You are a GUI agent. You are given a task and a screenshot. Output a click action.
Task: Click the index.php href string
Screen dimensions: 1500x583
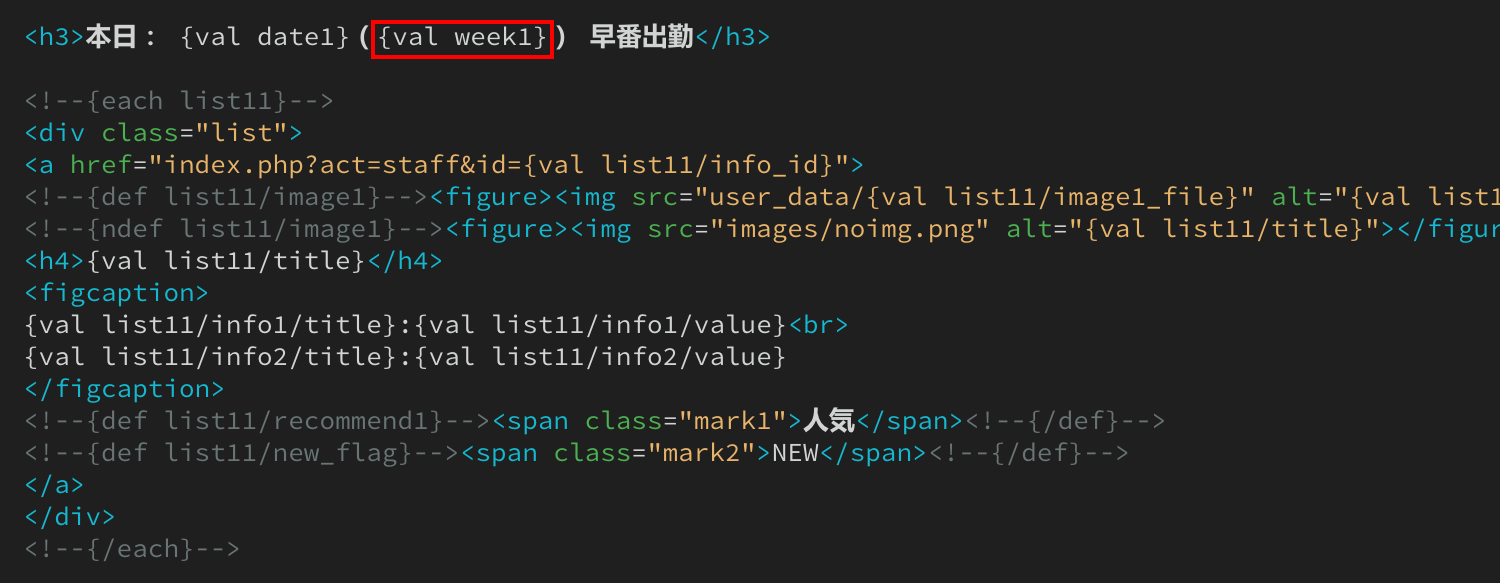tap(499, 165)
